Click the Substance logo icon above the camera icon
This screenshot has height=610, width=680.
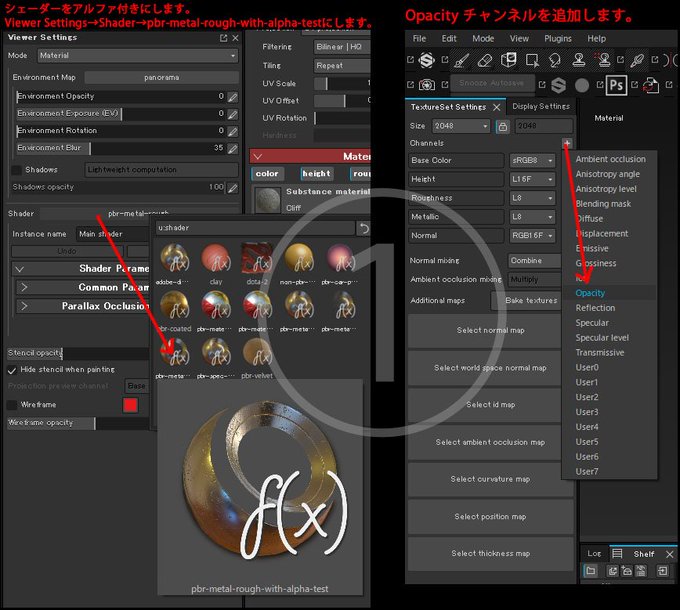coord(427,60)
